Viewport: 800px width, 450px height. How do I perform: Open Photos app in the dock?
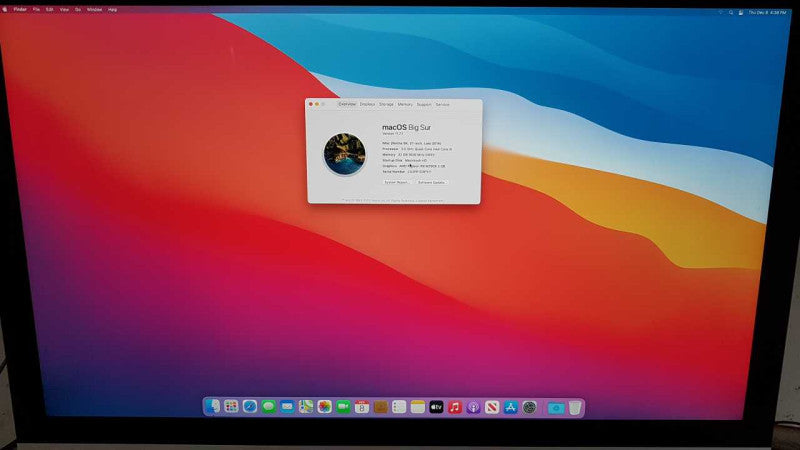(x=324, y=407)
